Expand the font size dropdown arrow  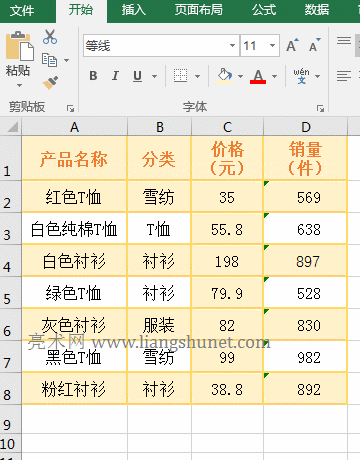(x=273, y=46)
